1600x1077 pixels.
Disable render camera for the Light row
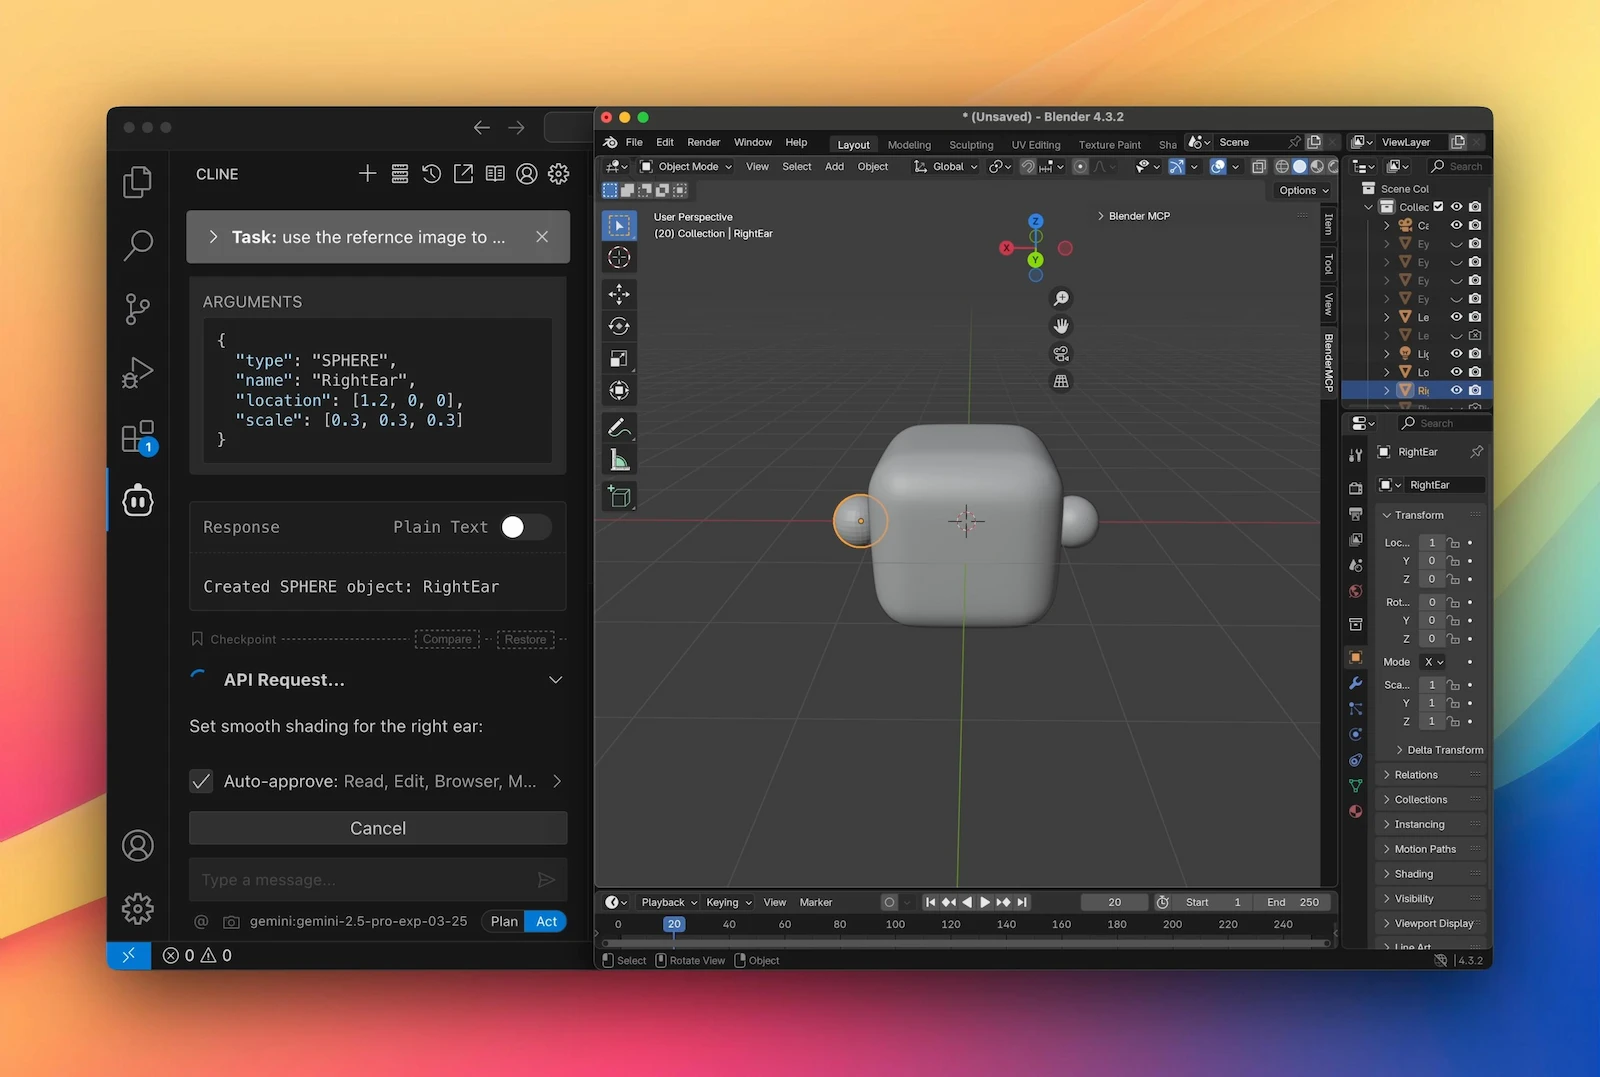pyautogui.click(x=1475, y=353)
